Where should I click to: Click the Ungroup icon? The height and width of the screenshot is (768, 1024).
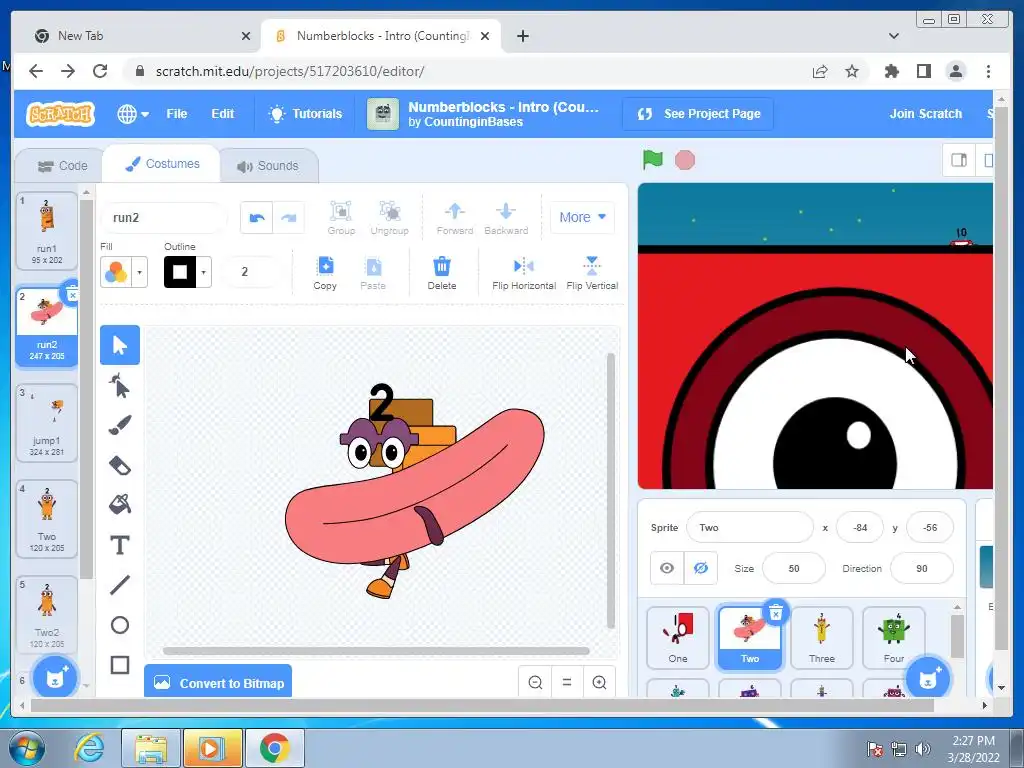pos(389,217)
